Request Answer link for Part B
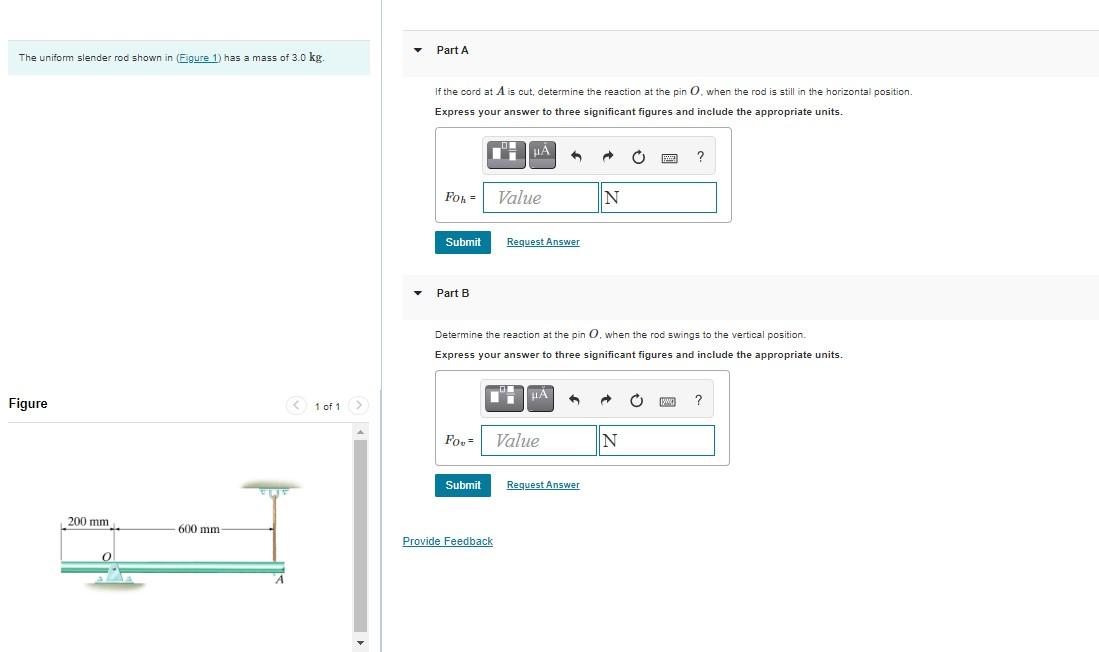1099x652 pixels. 543,485
